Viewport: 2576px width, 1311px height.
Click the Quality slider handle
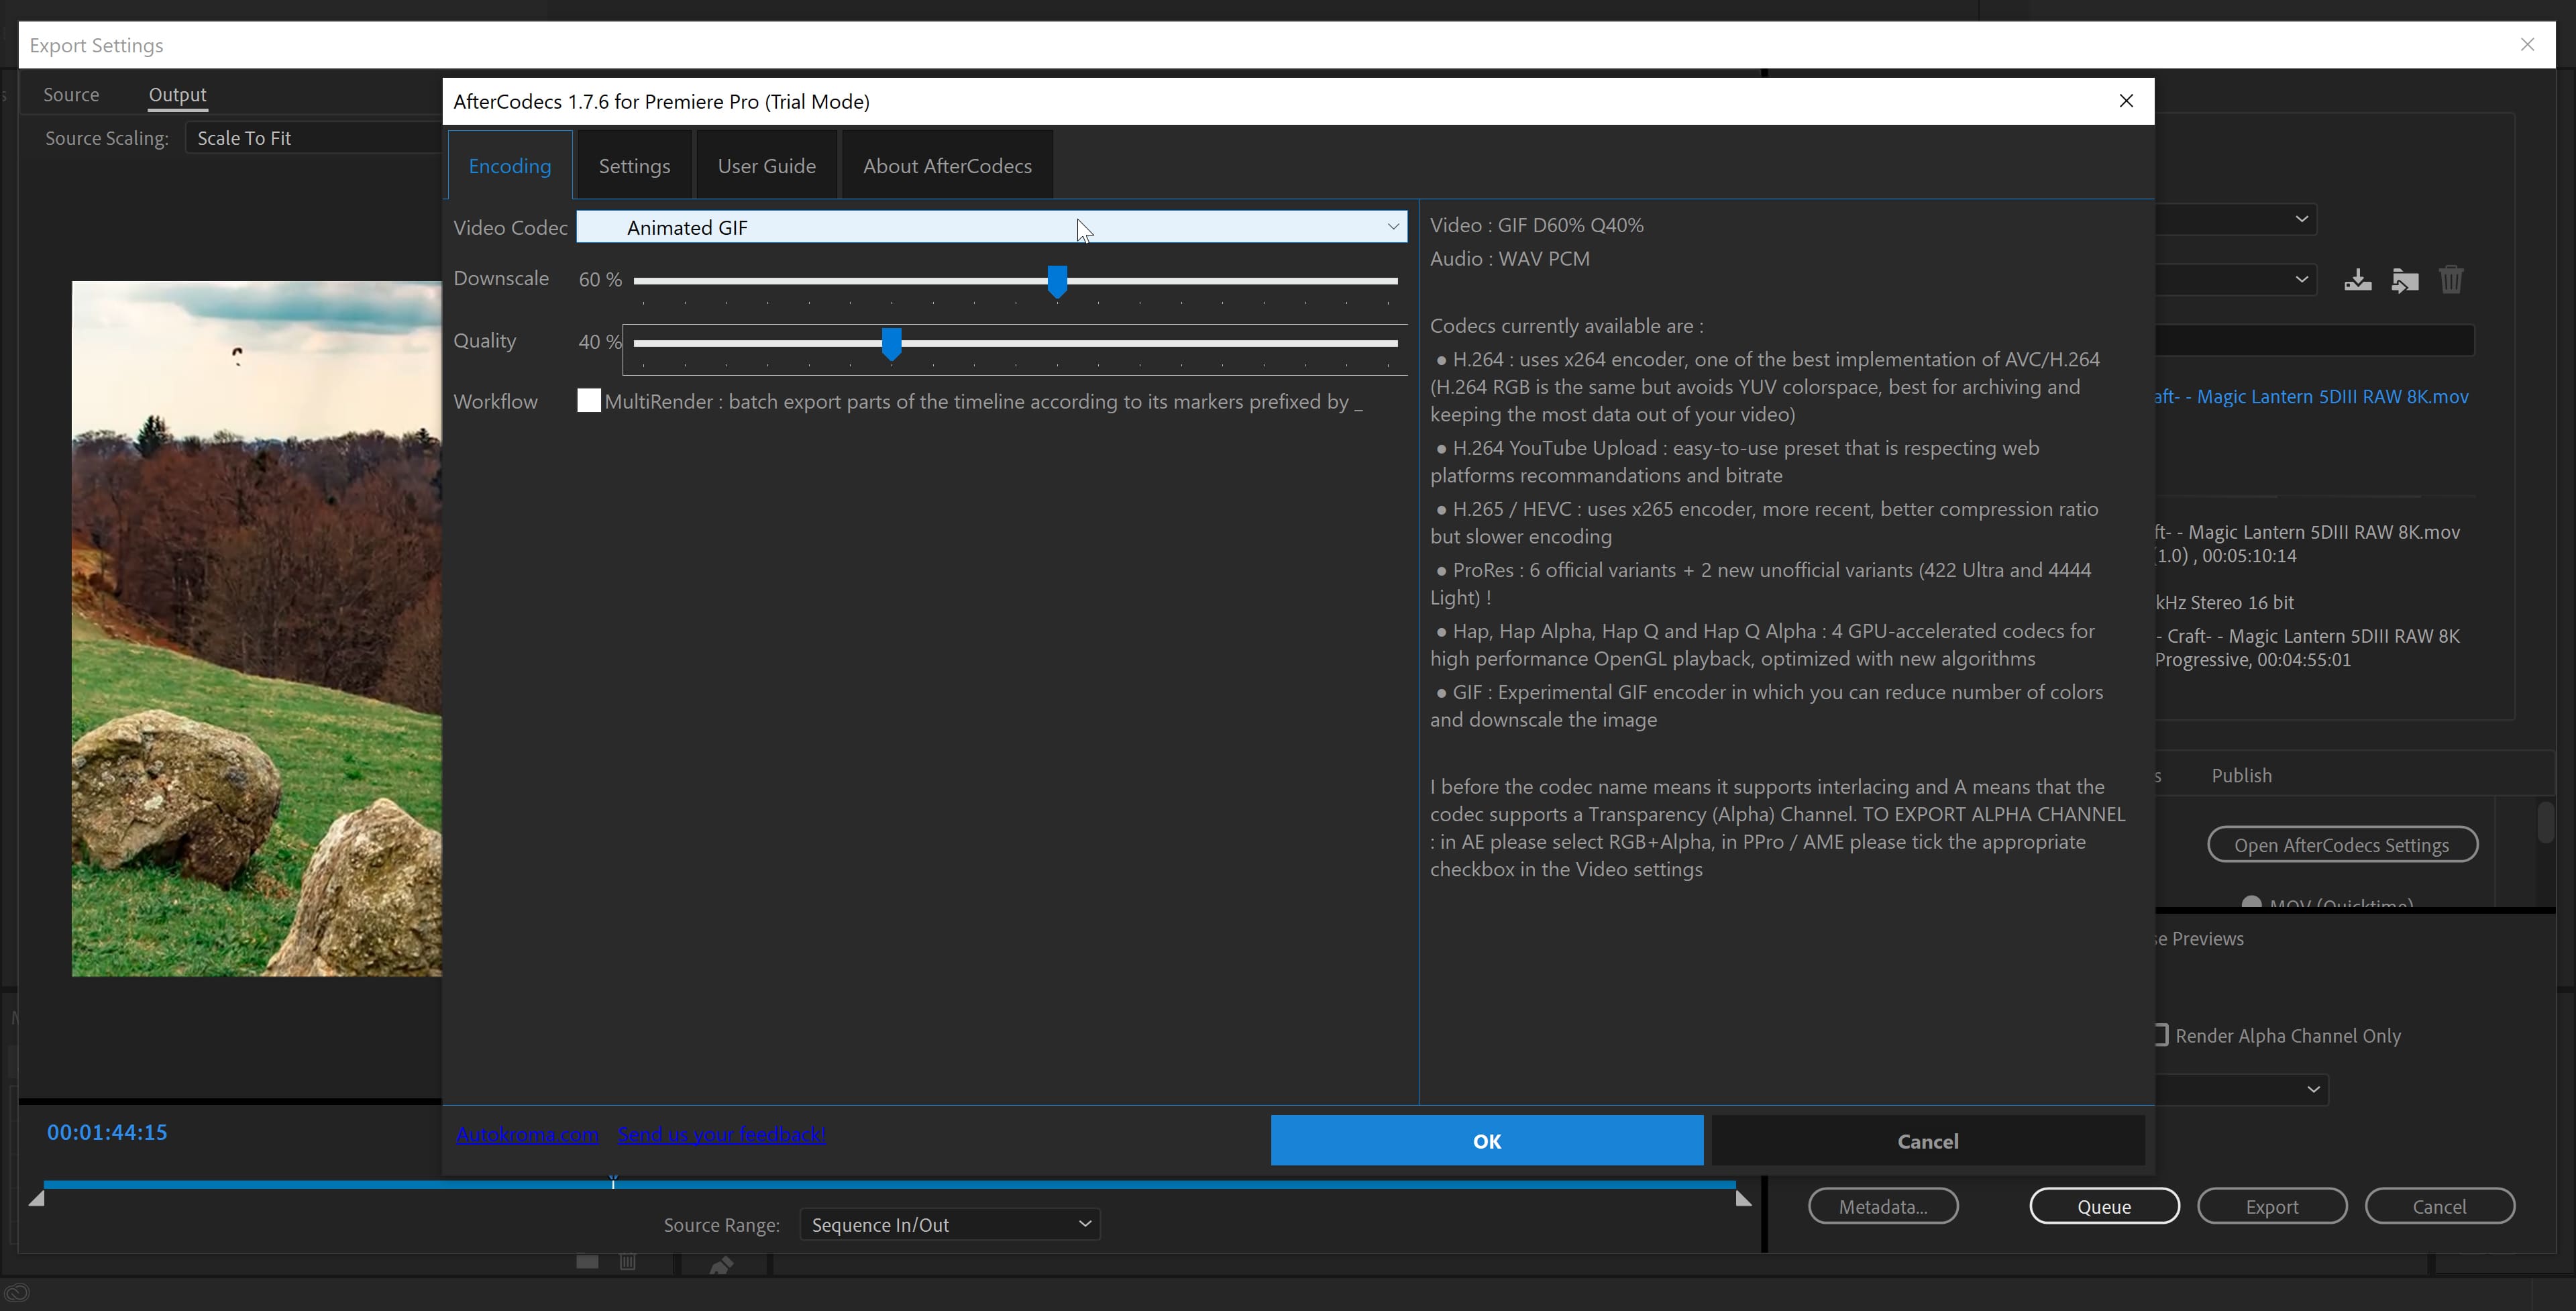pos(891,343)
